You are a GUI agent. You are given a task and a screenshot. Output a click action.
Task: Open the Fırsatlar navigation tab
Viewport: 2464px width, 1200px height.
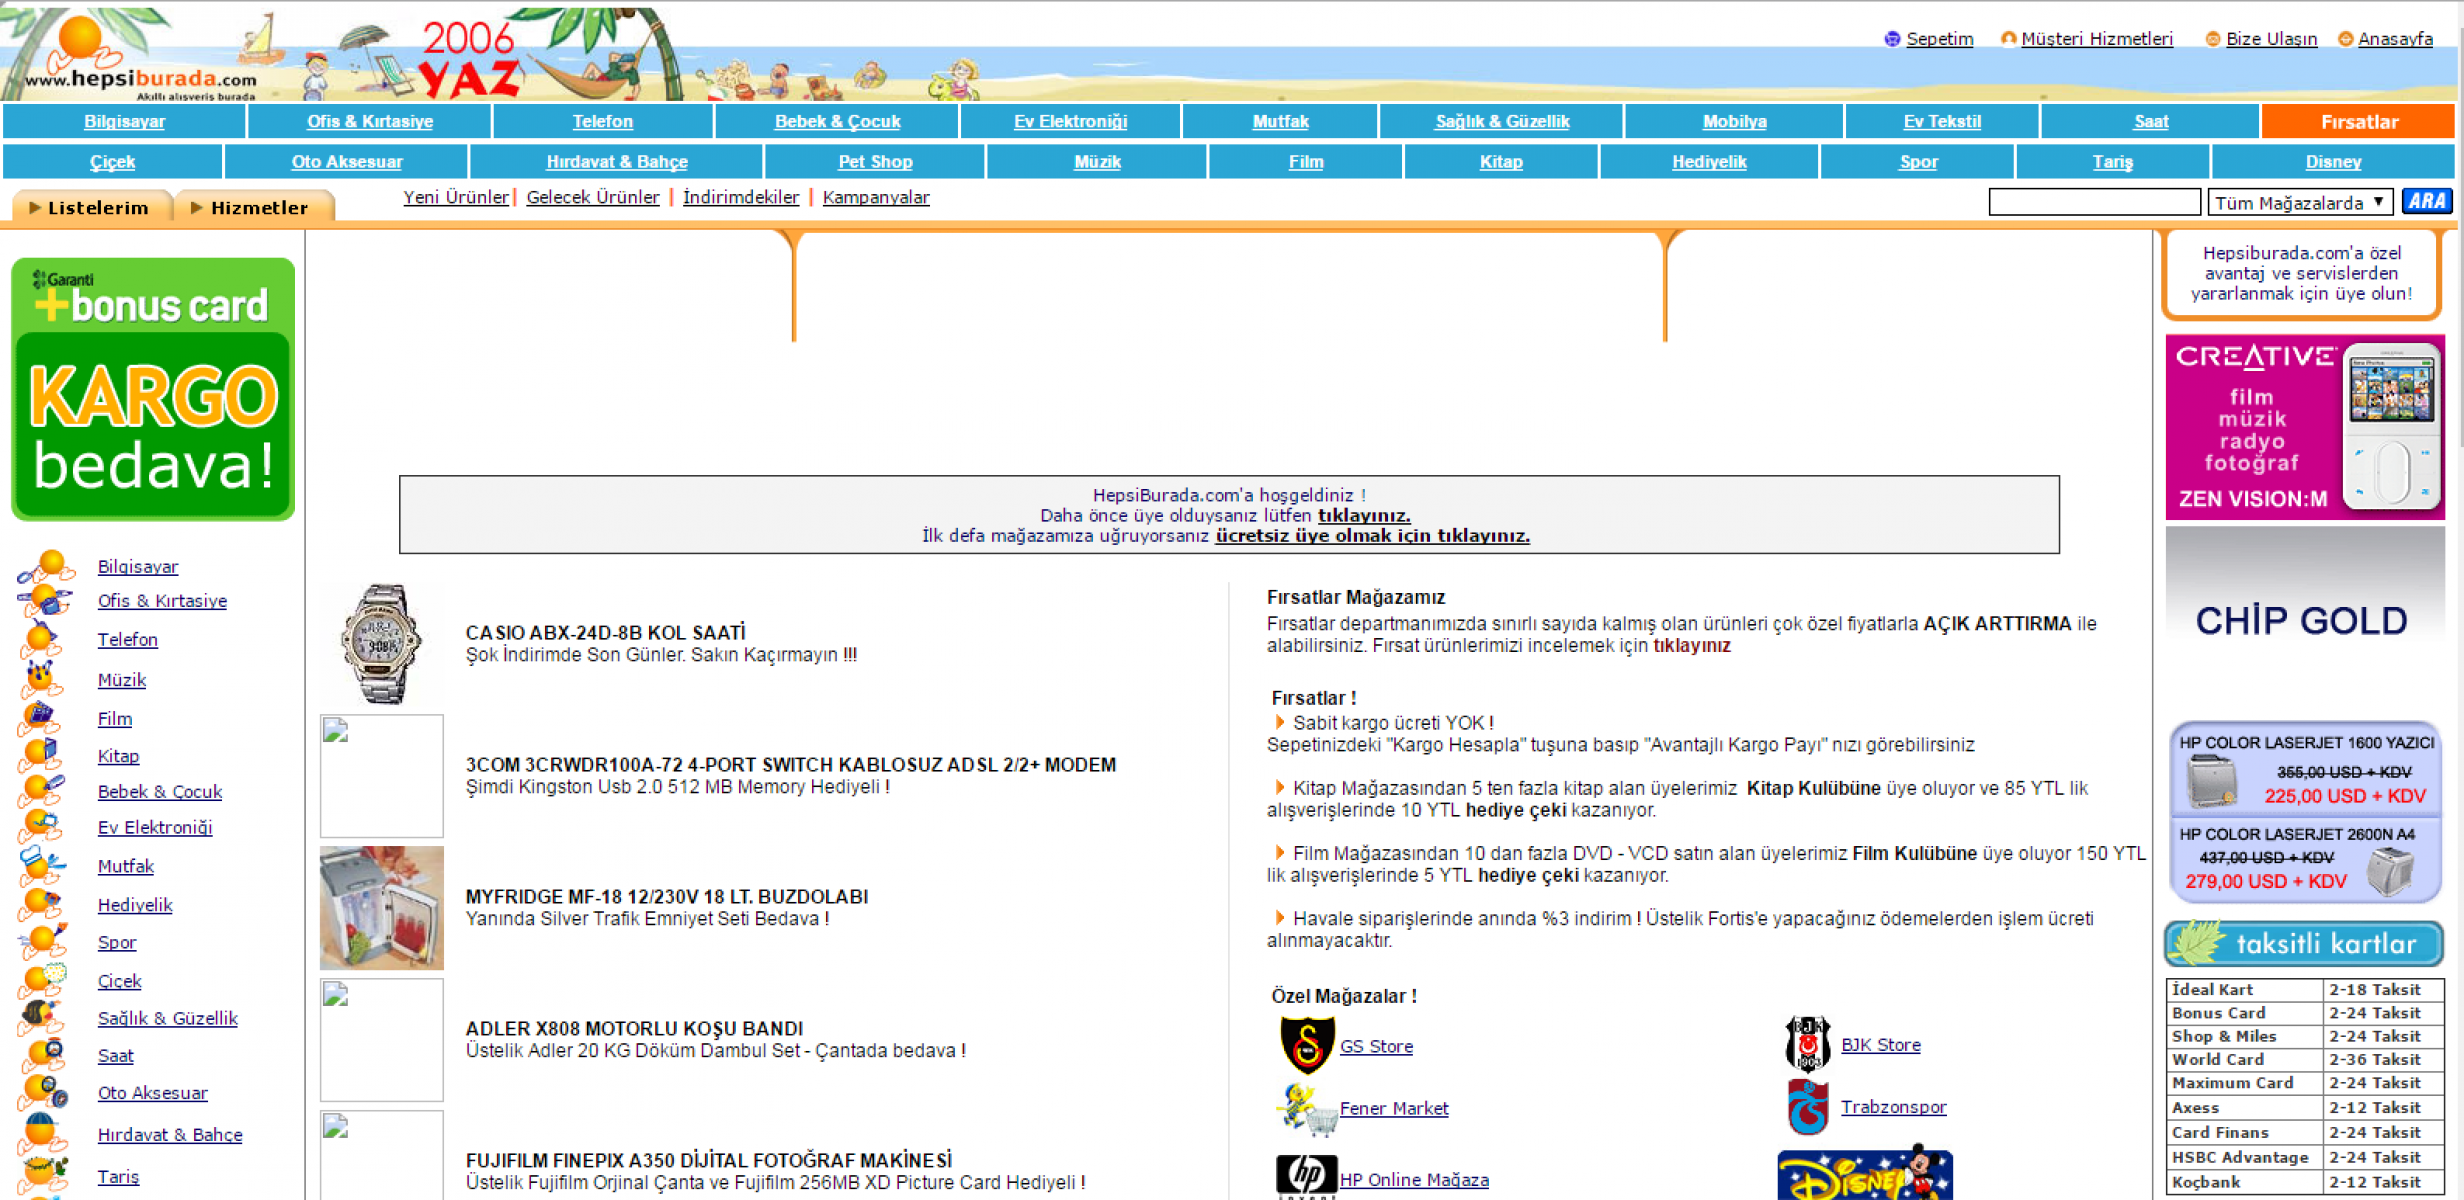click(x=2358, y=122)
